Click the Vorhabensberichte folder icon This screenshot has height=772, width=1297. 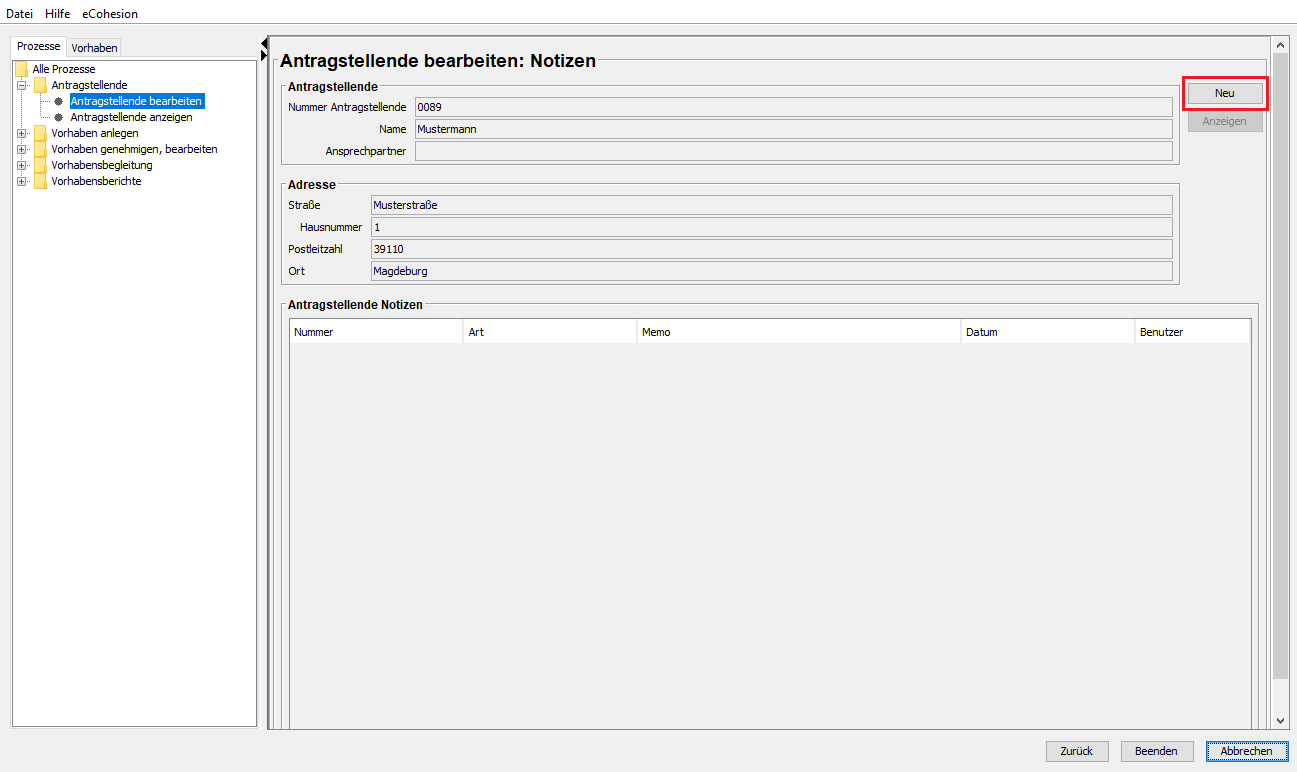coord(40,181)
